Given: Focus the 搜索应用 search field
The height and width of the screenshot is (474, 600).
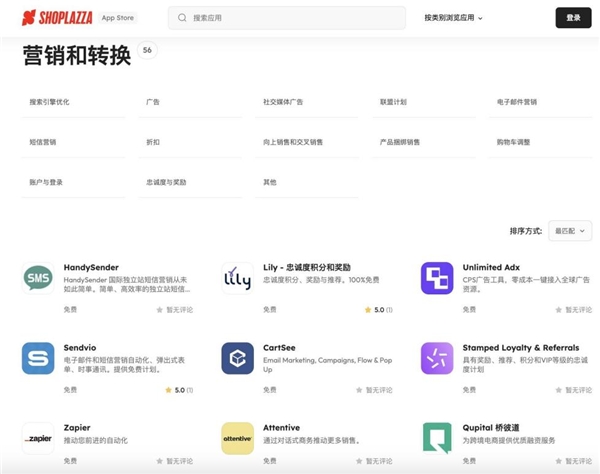Looking at the screenshot, I should click(287, 18).
